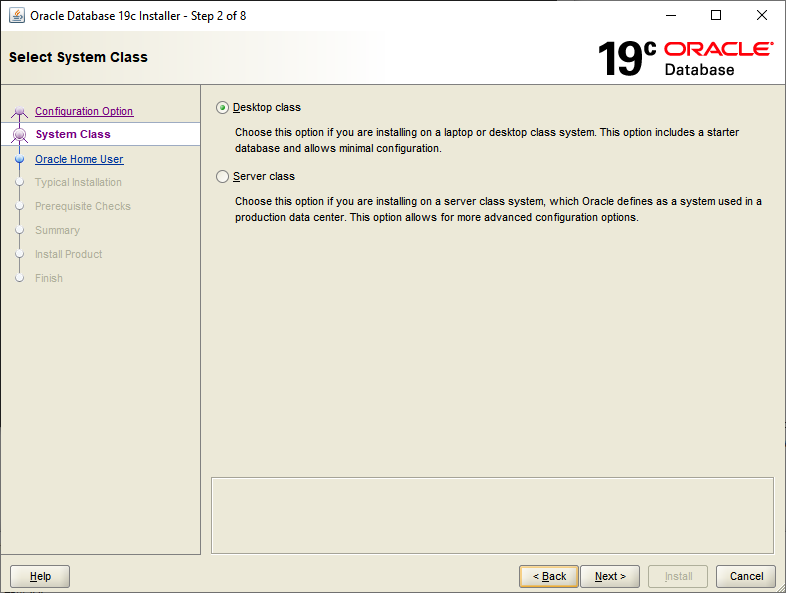
Task: Click the Server class description text
Action: point(498,210)
